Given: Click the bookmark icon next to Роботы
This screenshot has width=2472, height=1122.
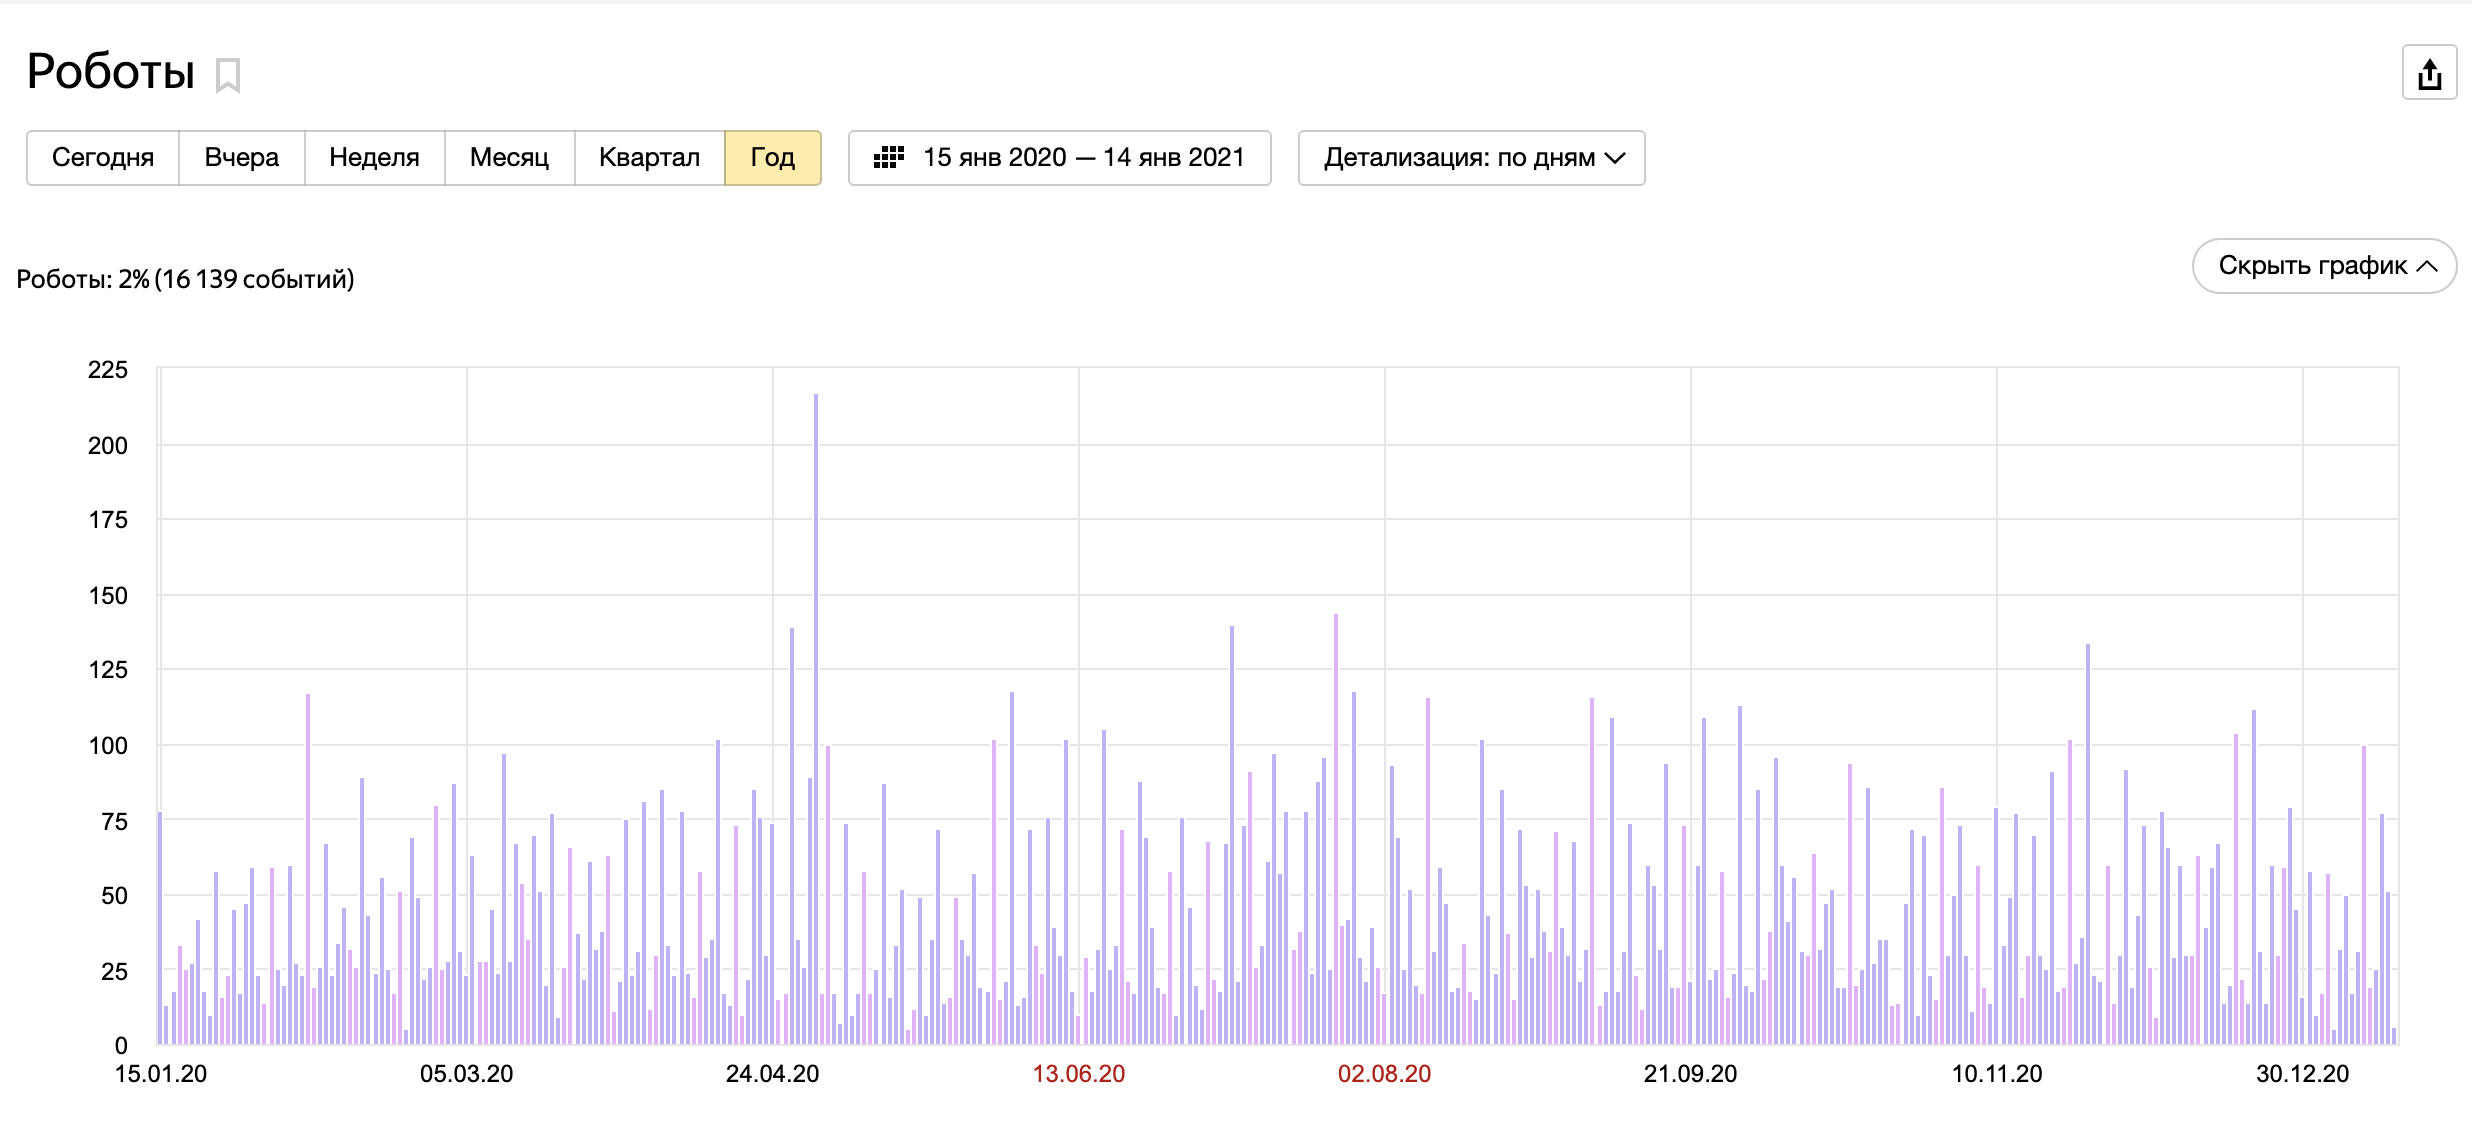Looking at the screenshot, I should pyautogui.click(x=228, y=75).
